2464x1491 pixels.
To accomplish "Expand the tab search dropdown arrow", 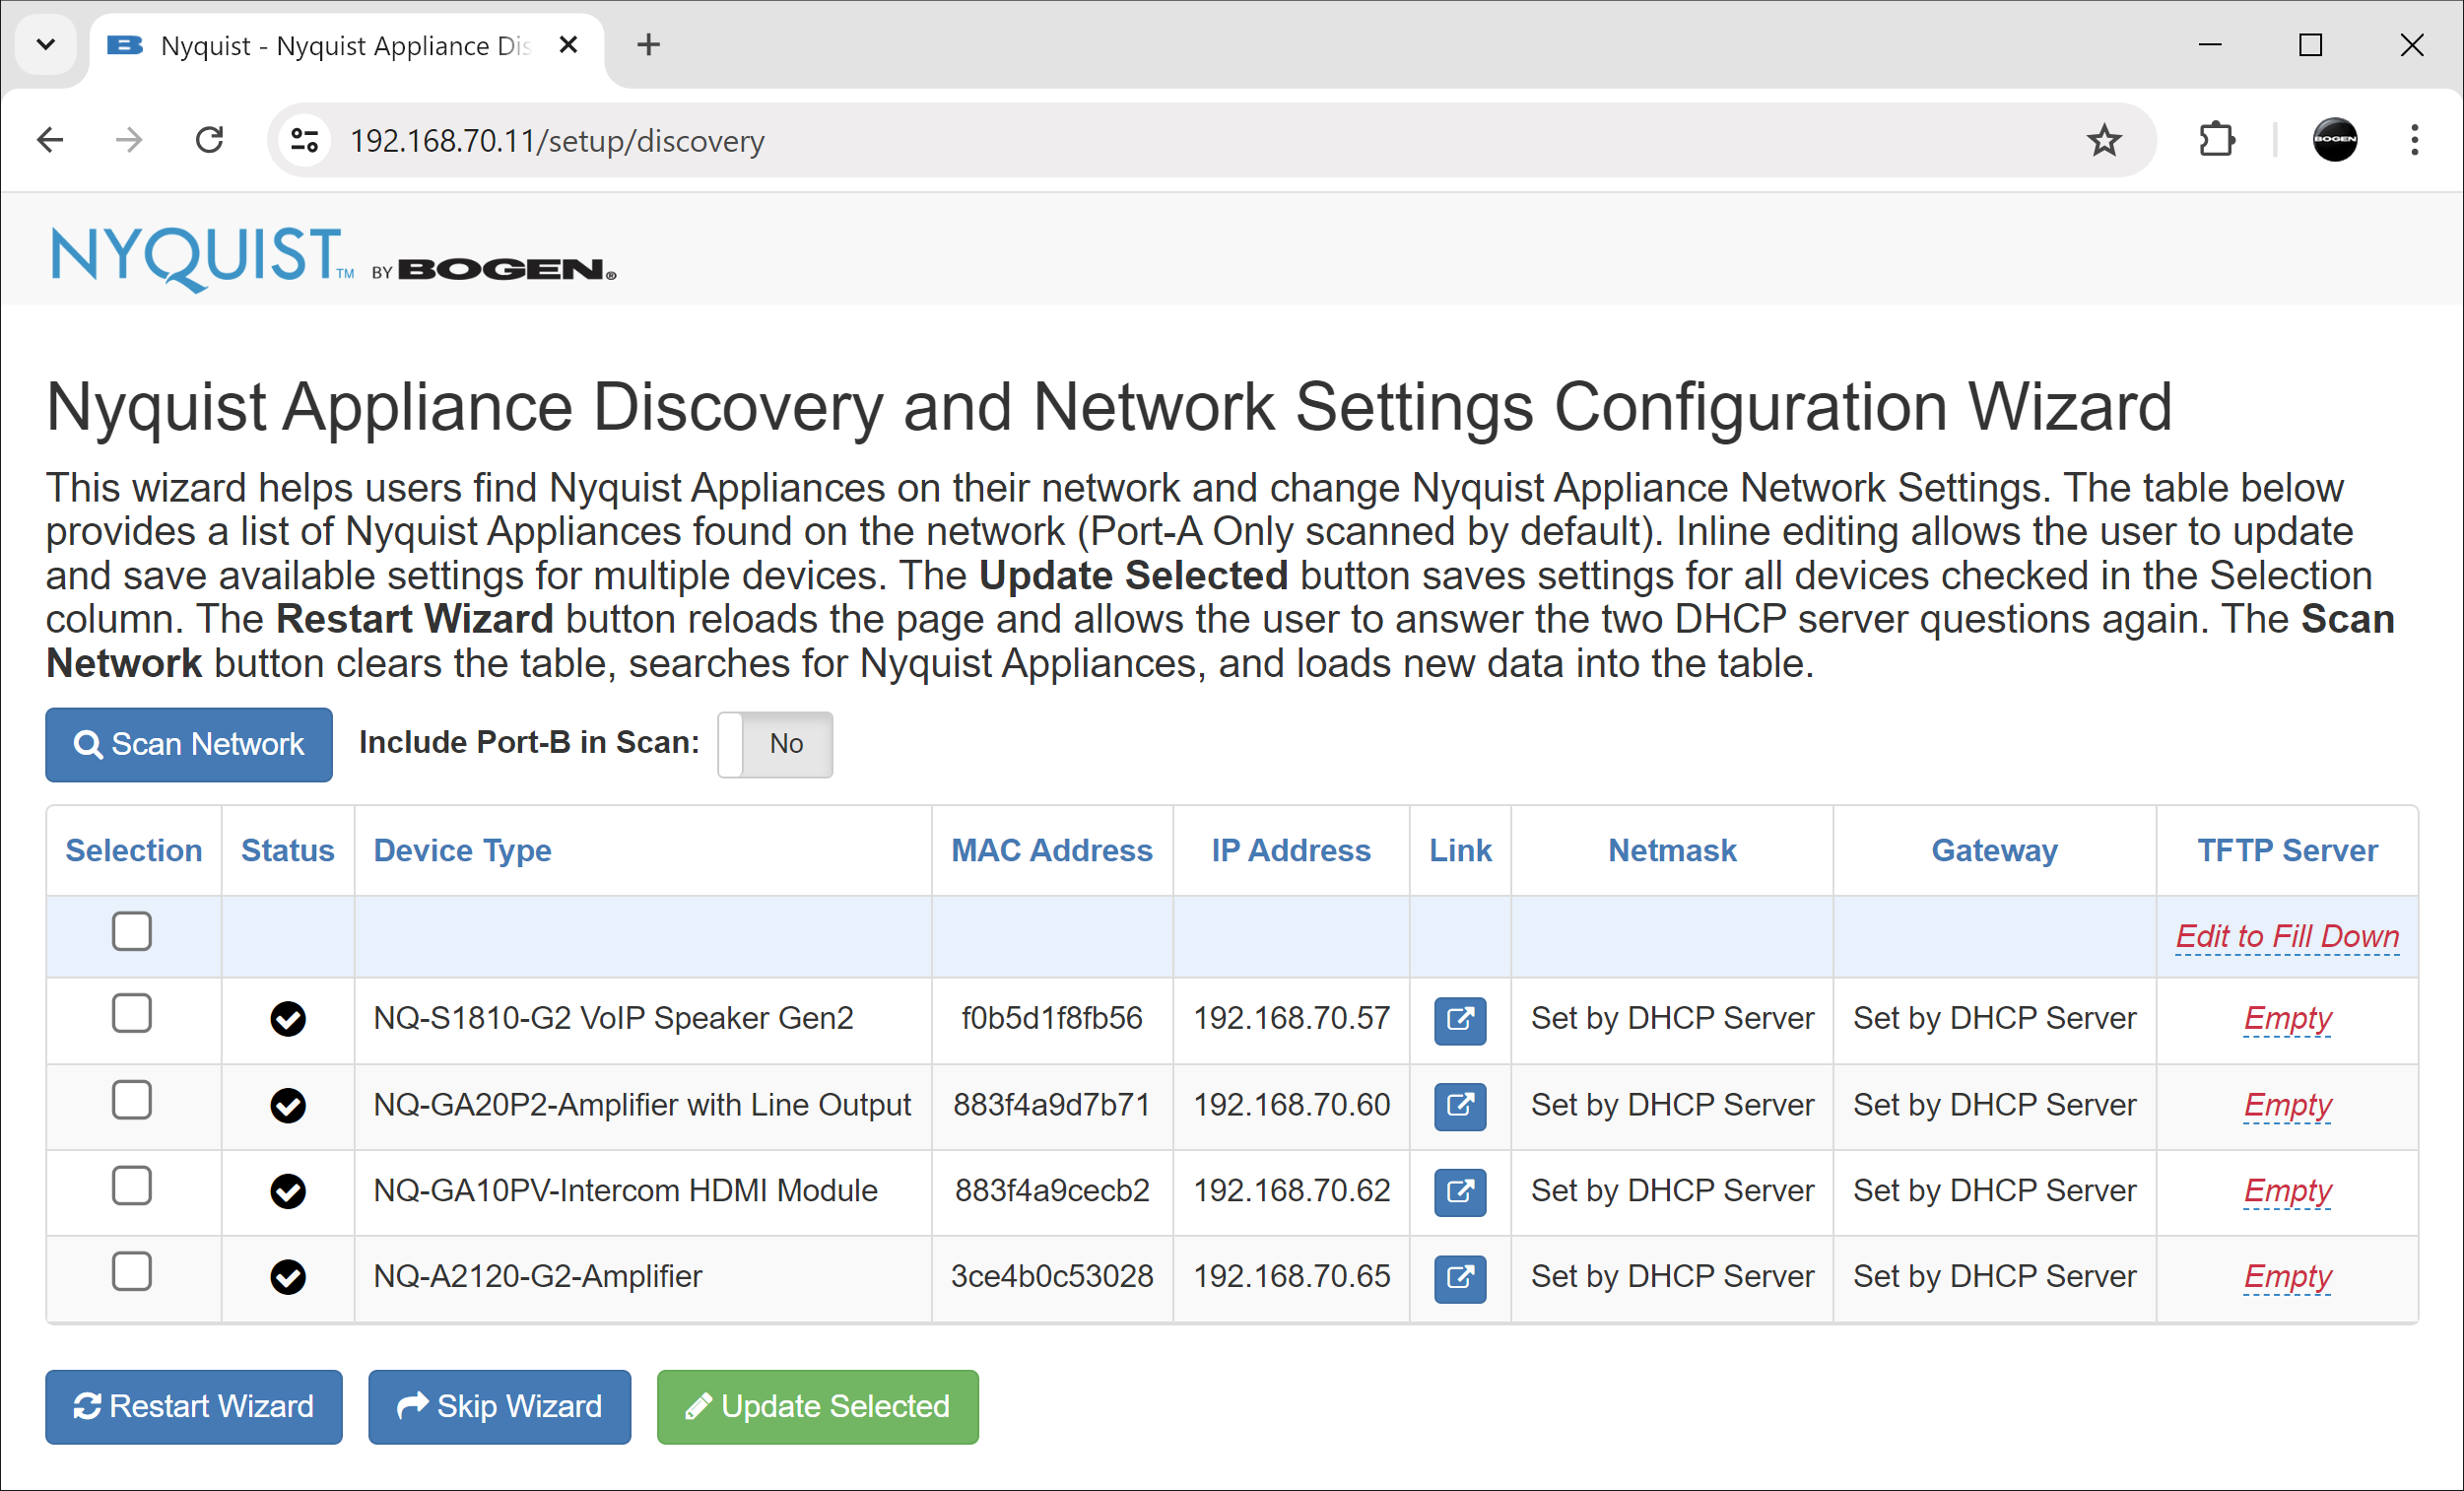I will pyautogui.click(x=46, y=45).
